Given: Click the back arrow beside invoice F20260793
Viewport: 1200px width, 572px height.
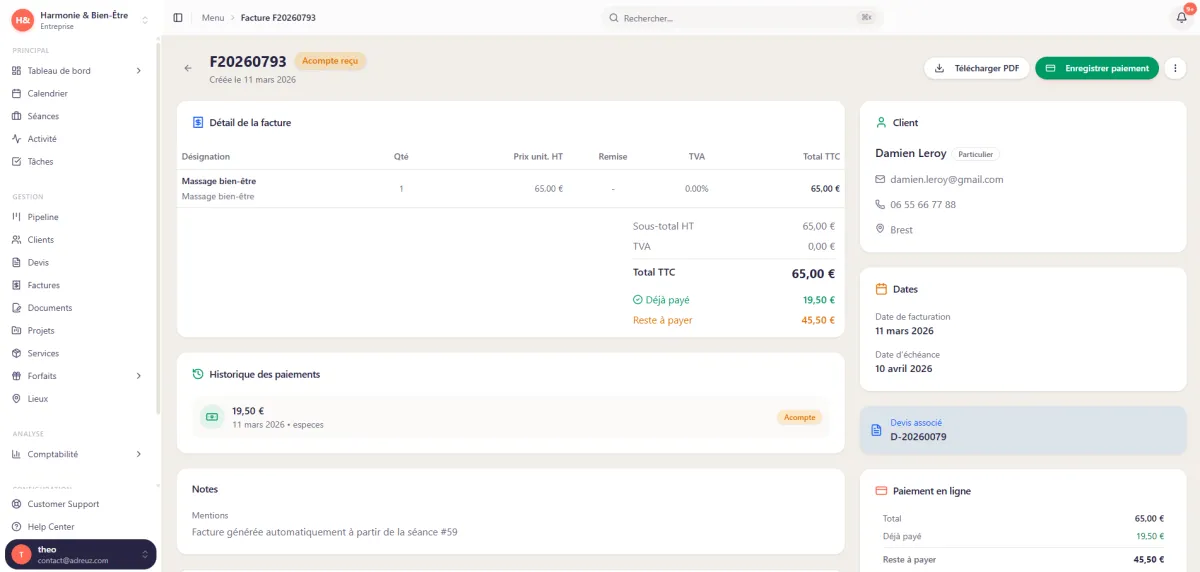Looking at the screenshot, I should tap(187, 68).
